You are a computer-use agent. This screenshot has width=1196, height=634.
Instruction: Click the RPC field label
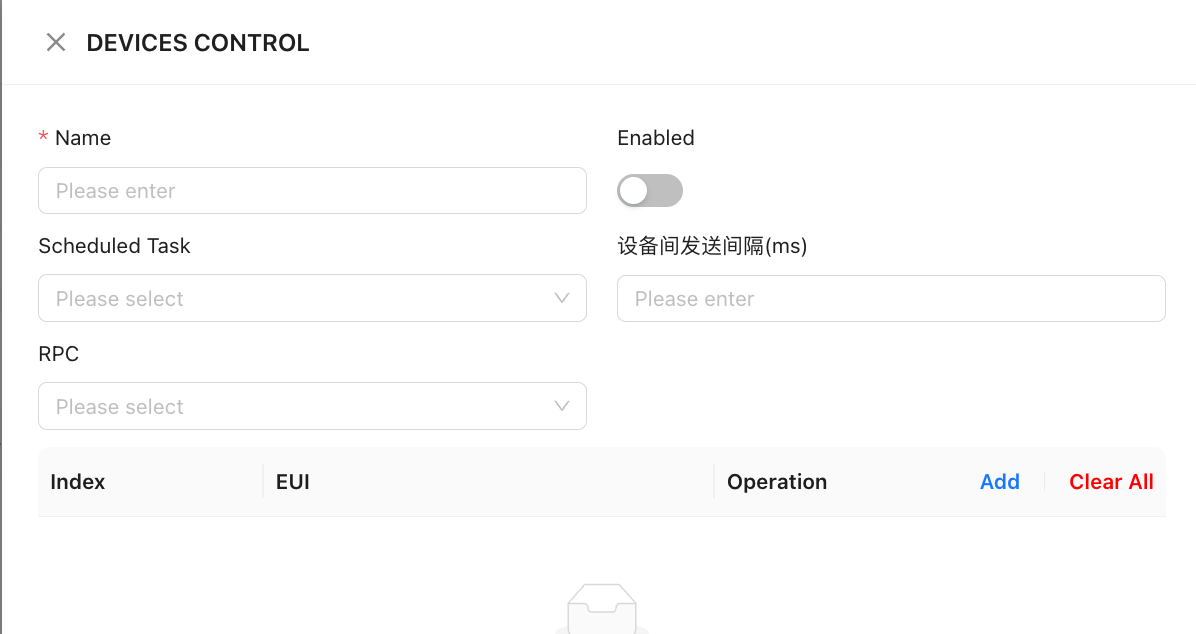point(58,354)
